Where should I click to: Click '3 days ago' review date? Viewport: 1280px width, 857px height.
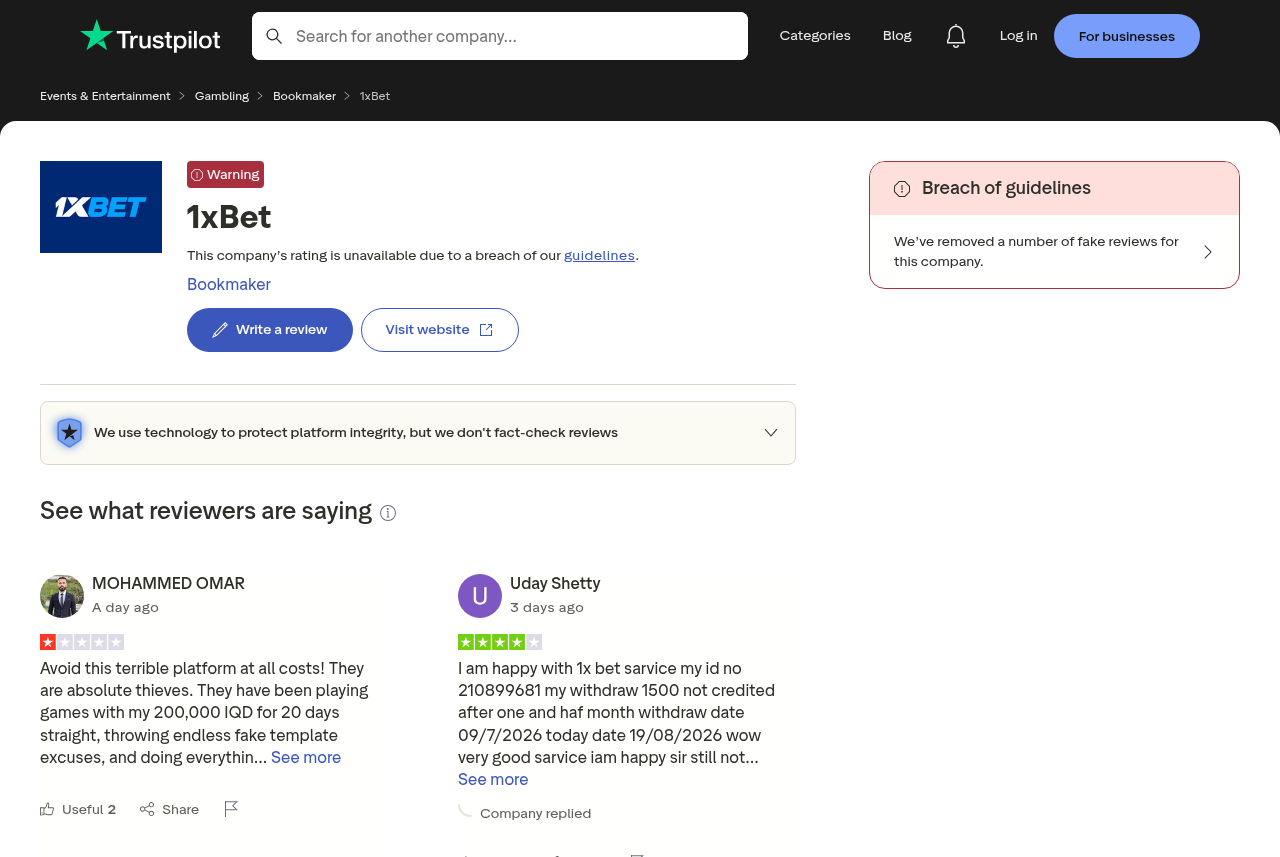pyautogui.click(x=547, y=607)
